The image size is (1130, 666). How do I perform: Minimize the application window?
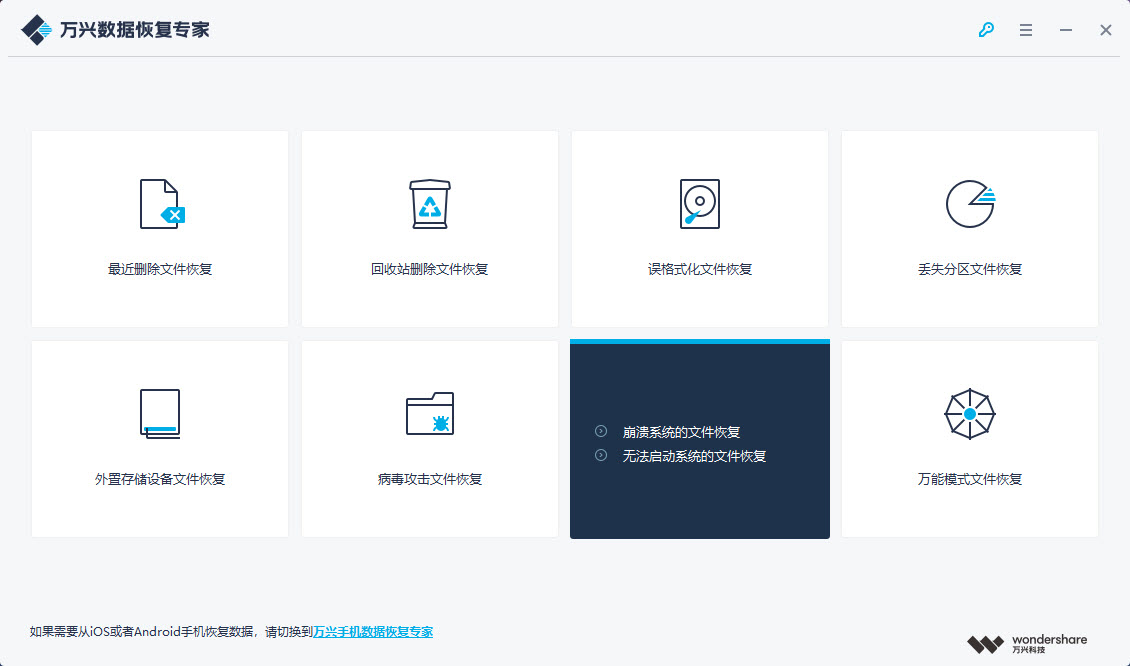[1066, 30]
